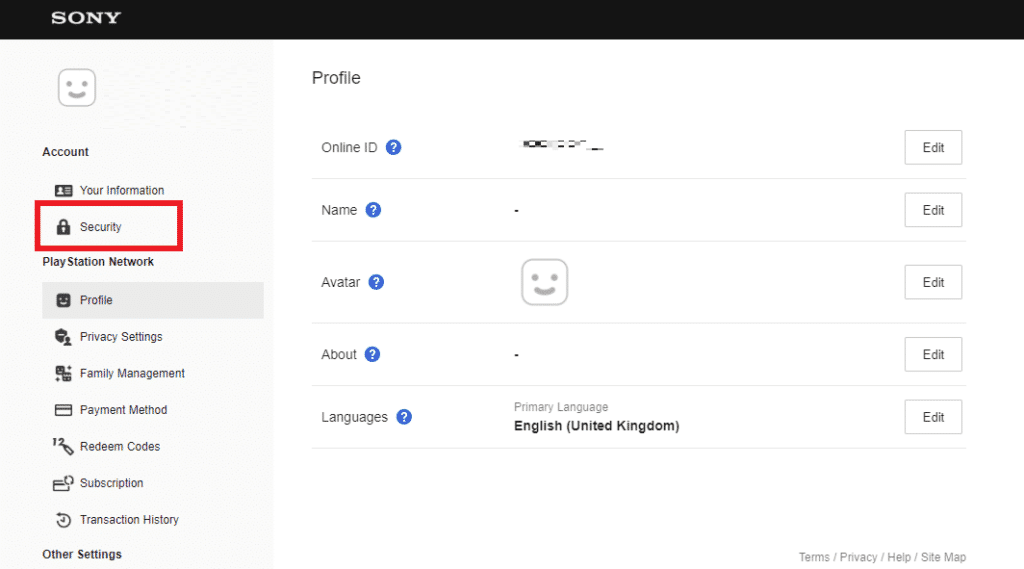Click the Redeem Codes icon
The width and height of the screenshot is (1024, 569).
(x=63, y=446)
